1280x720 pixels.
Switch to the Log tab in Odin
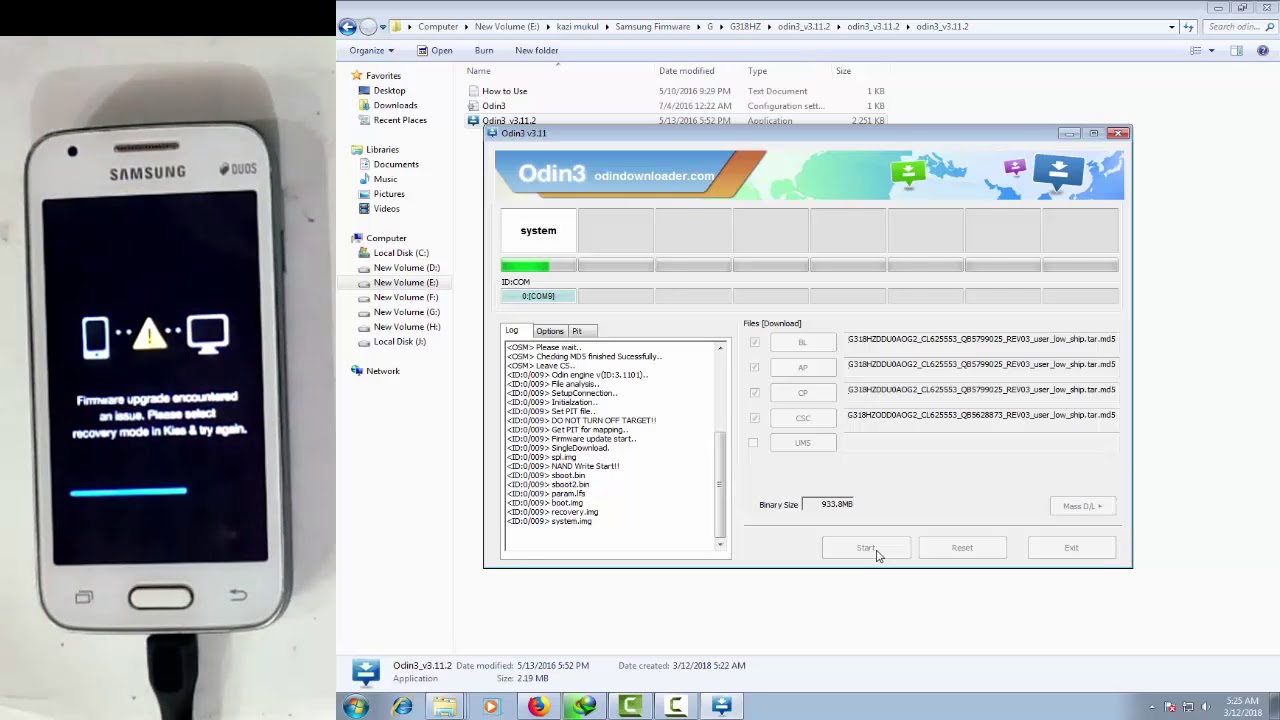pyautogui.click(x=512, y=331)
